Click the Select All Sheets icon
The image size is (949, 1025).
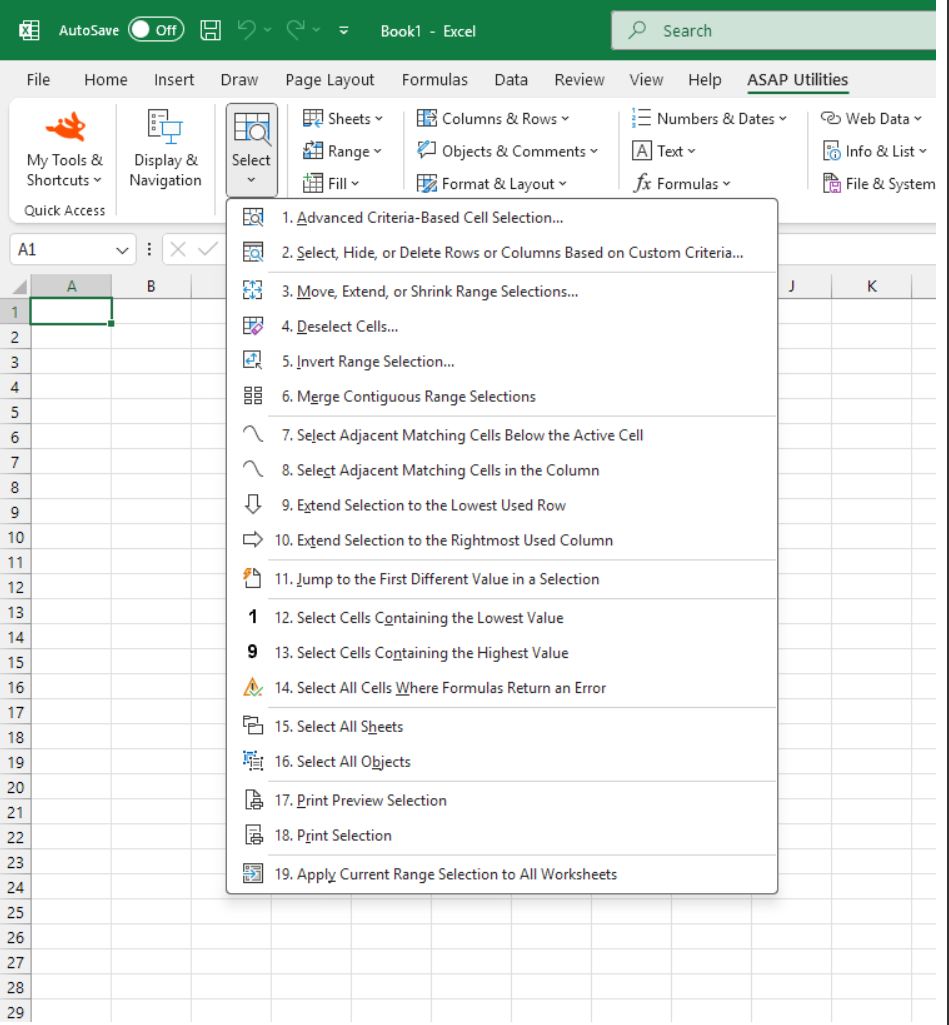253,727
